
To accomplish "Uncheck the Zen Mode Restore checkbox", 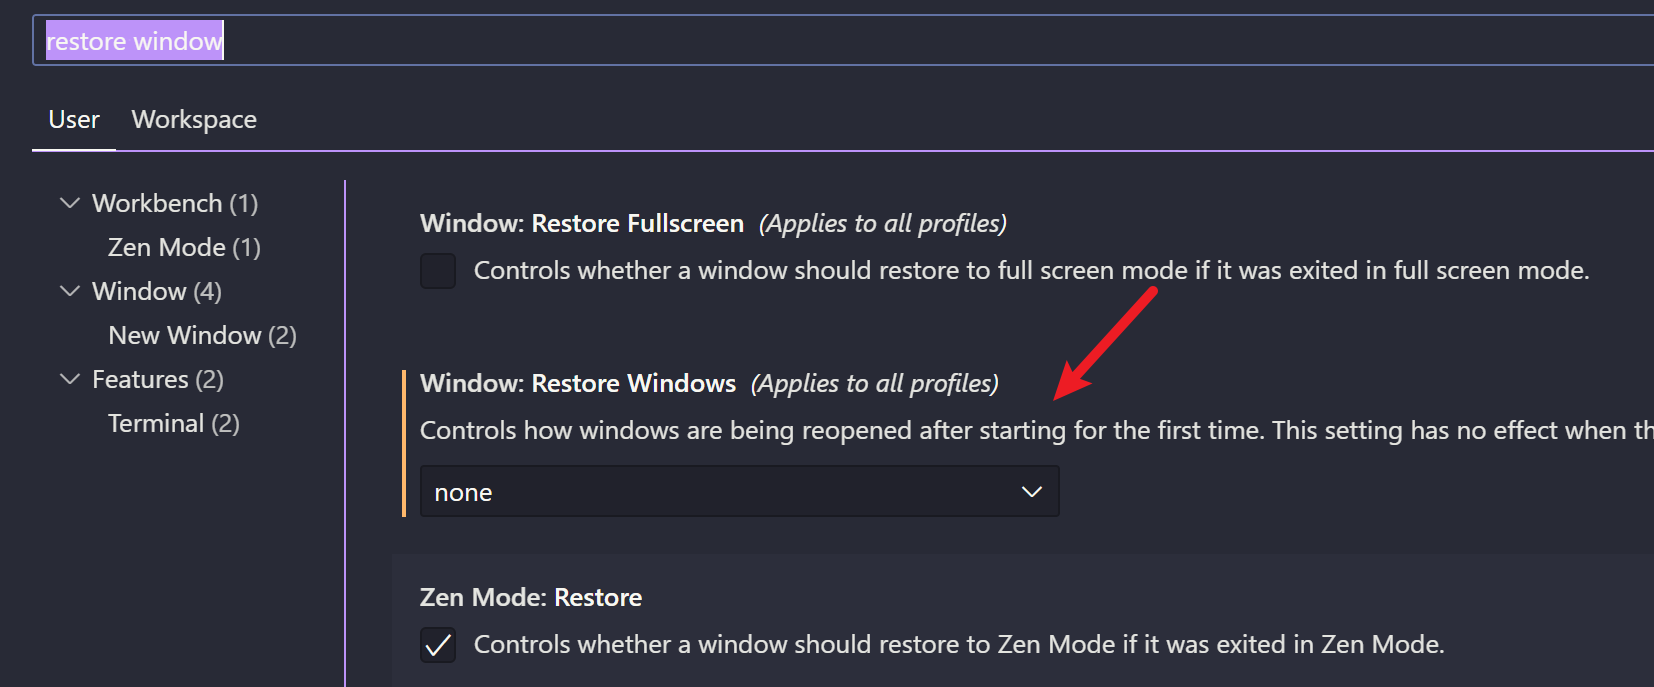I will coord(438,645).
